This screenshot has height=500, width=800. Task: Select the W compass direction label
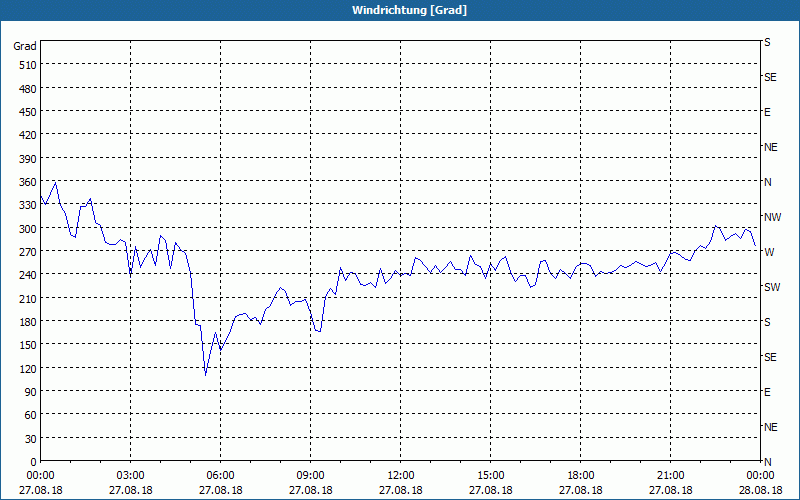[769, 252]
